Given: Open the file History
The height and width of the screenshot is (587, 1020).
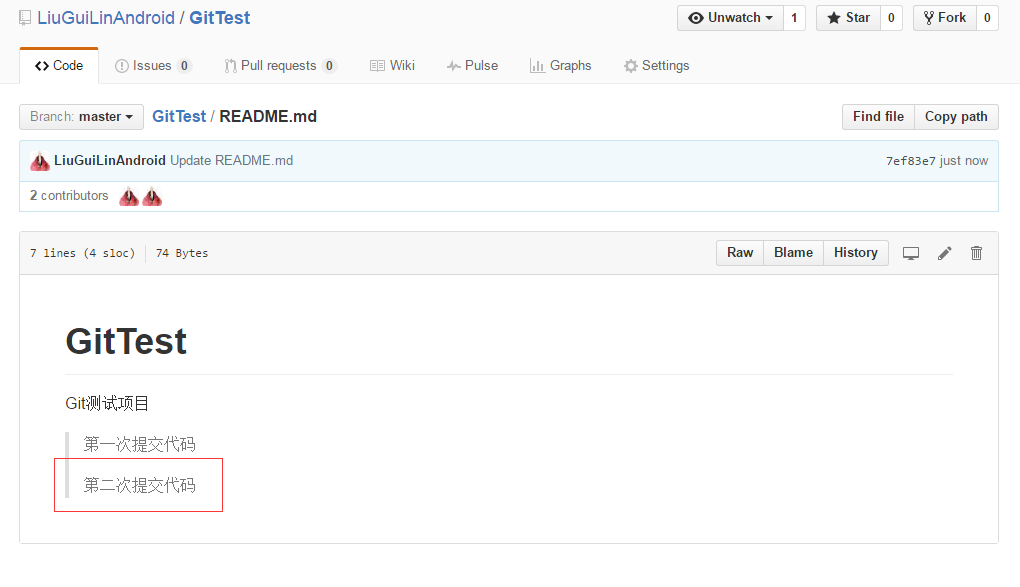Looking at the screenshot, I should point(856,253).
